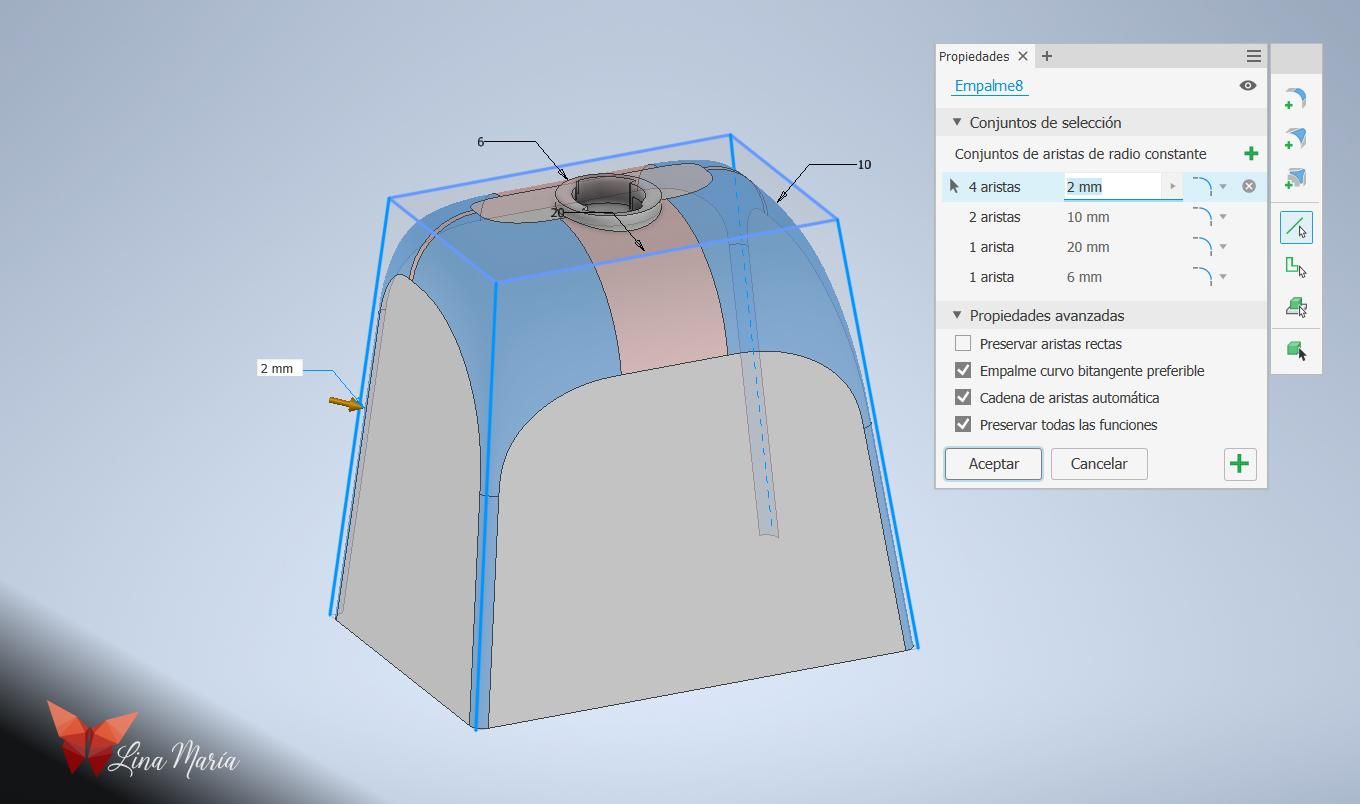Open fillet type dropdown for 20 mm row

coord(1223,247)
